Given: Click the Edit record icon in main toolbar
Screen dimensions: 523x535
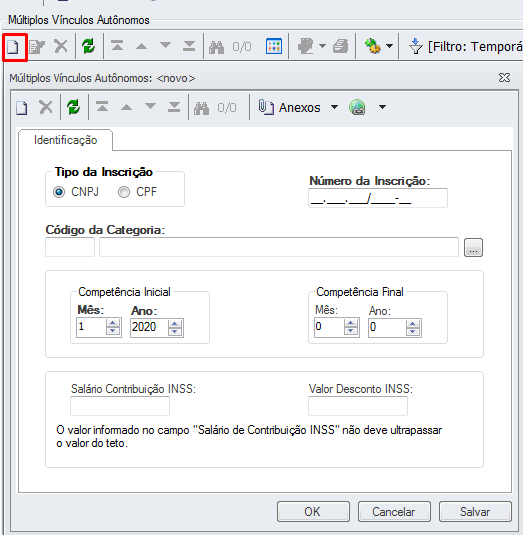Looking at the screenshot, I should pos(37,47).
